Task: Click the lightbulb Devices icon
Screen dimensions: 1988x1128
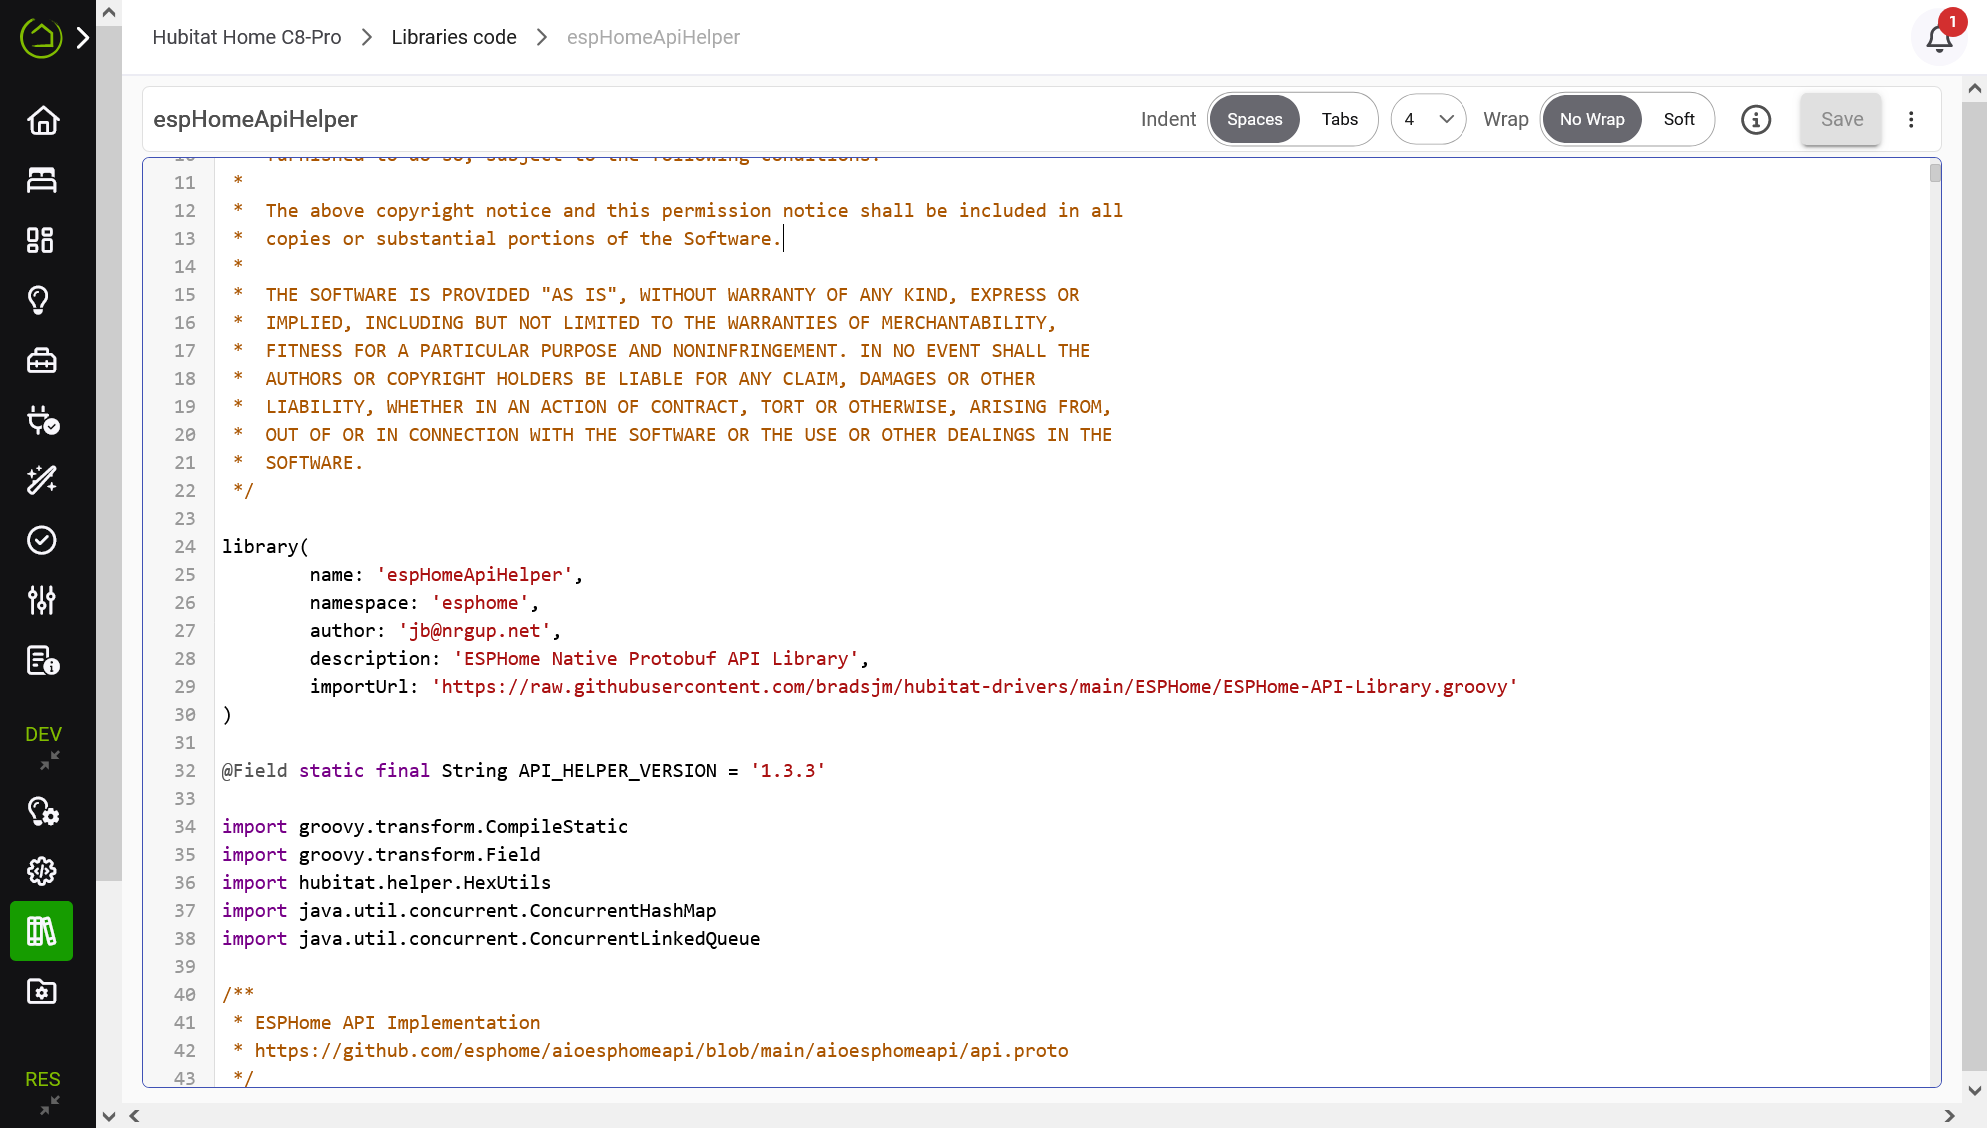Action: click(x=39, y=300)
